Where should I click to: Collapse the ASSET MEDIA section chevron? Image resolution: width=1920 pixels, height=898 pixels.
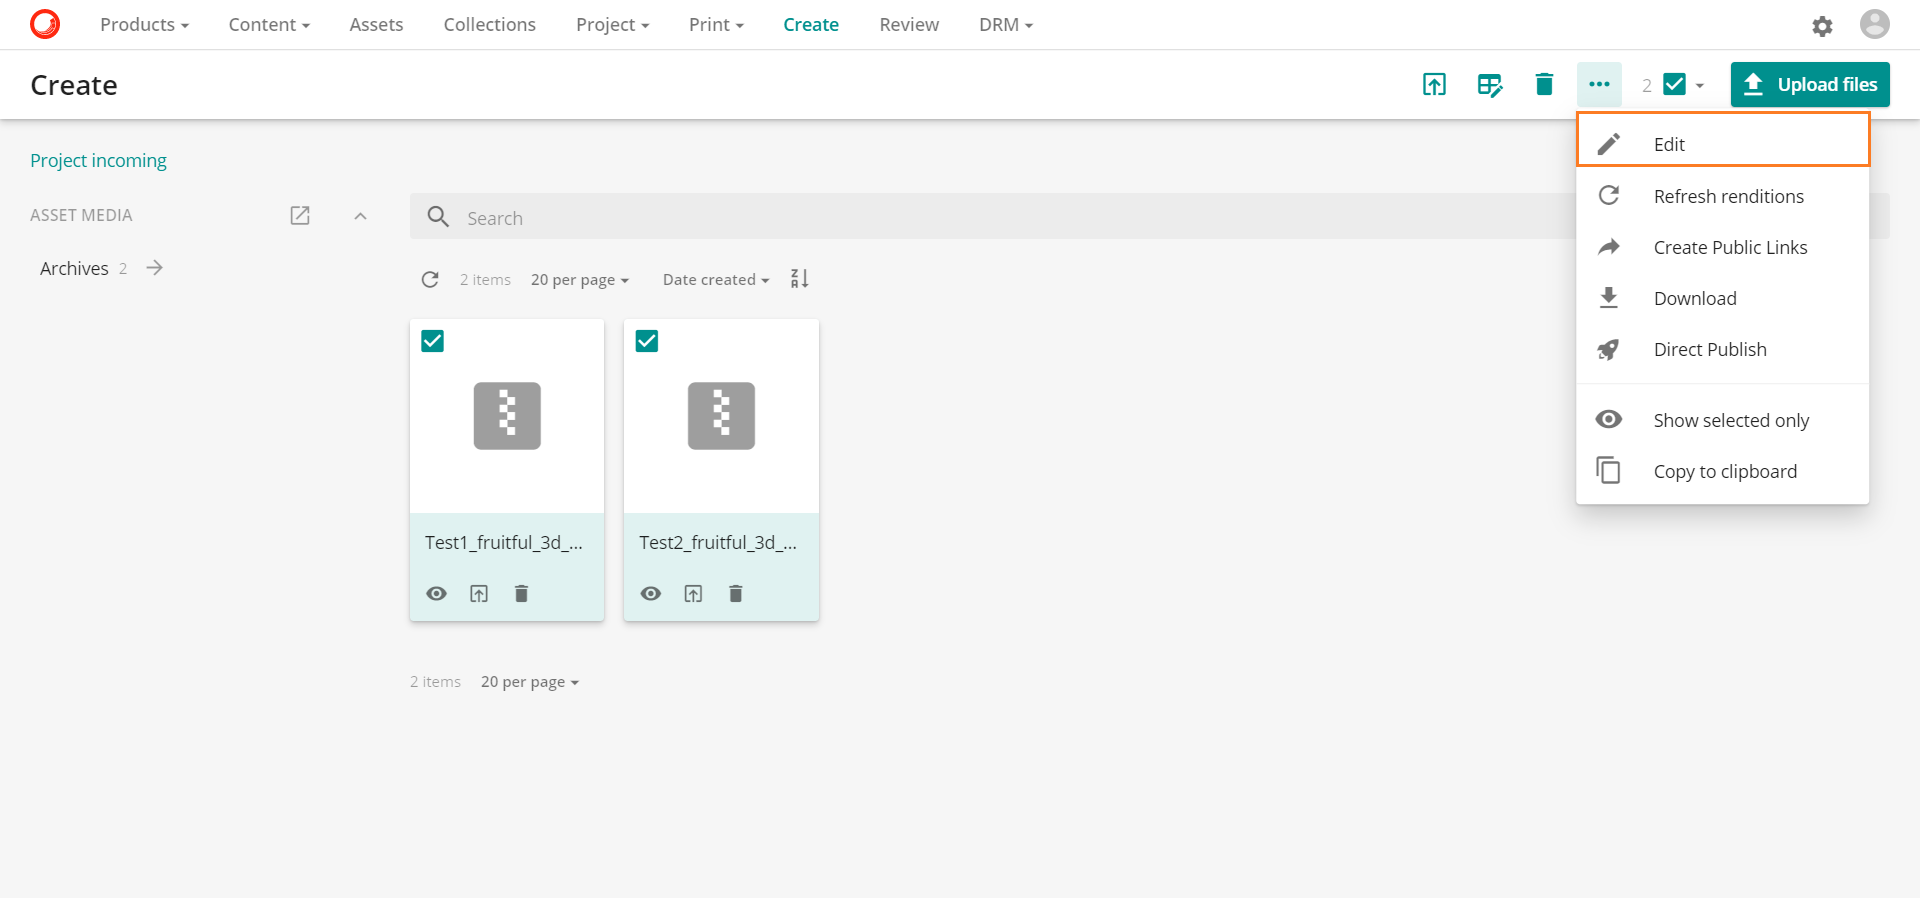(x=361, y=216)
